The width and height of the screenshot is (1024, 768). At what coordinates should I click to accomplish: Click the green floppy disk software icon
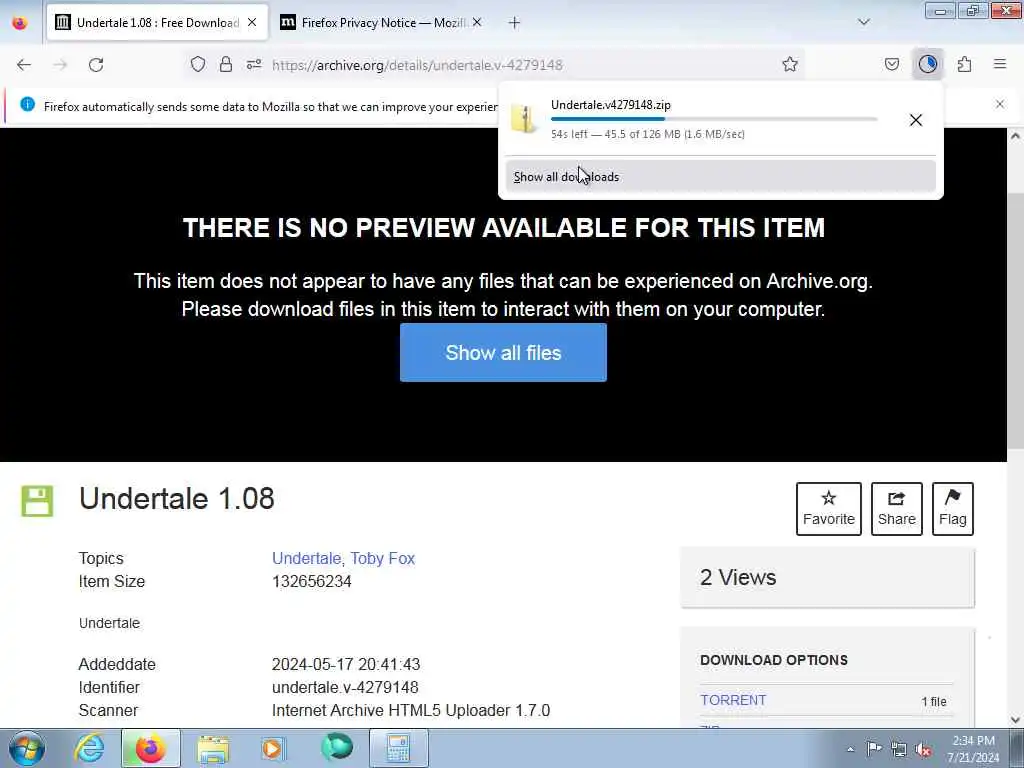point(37,502)
